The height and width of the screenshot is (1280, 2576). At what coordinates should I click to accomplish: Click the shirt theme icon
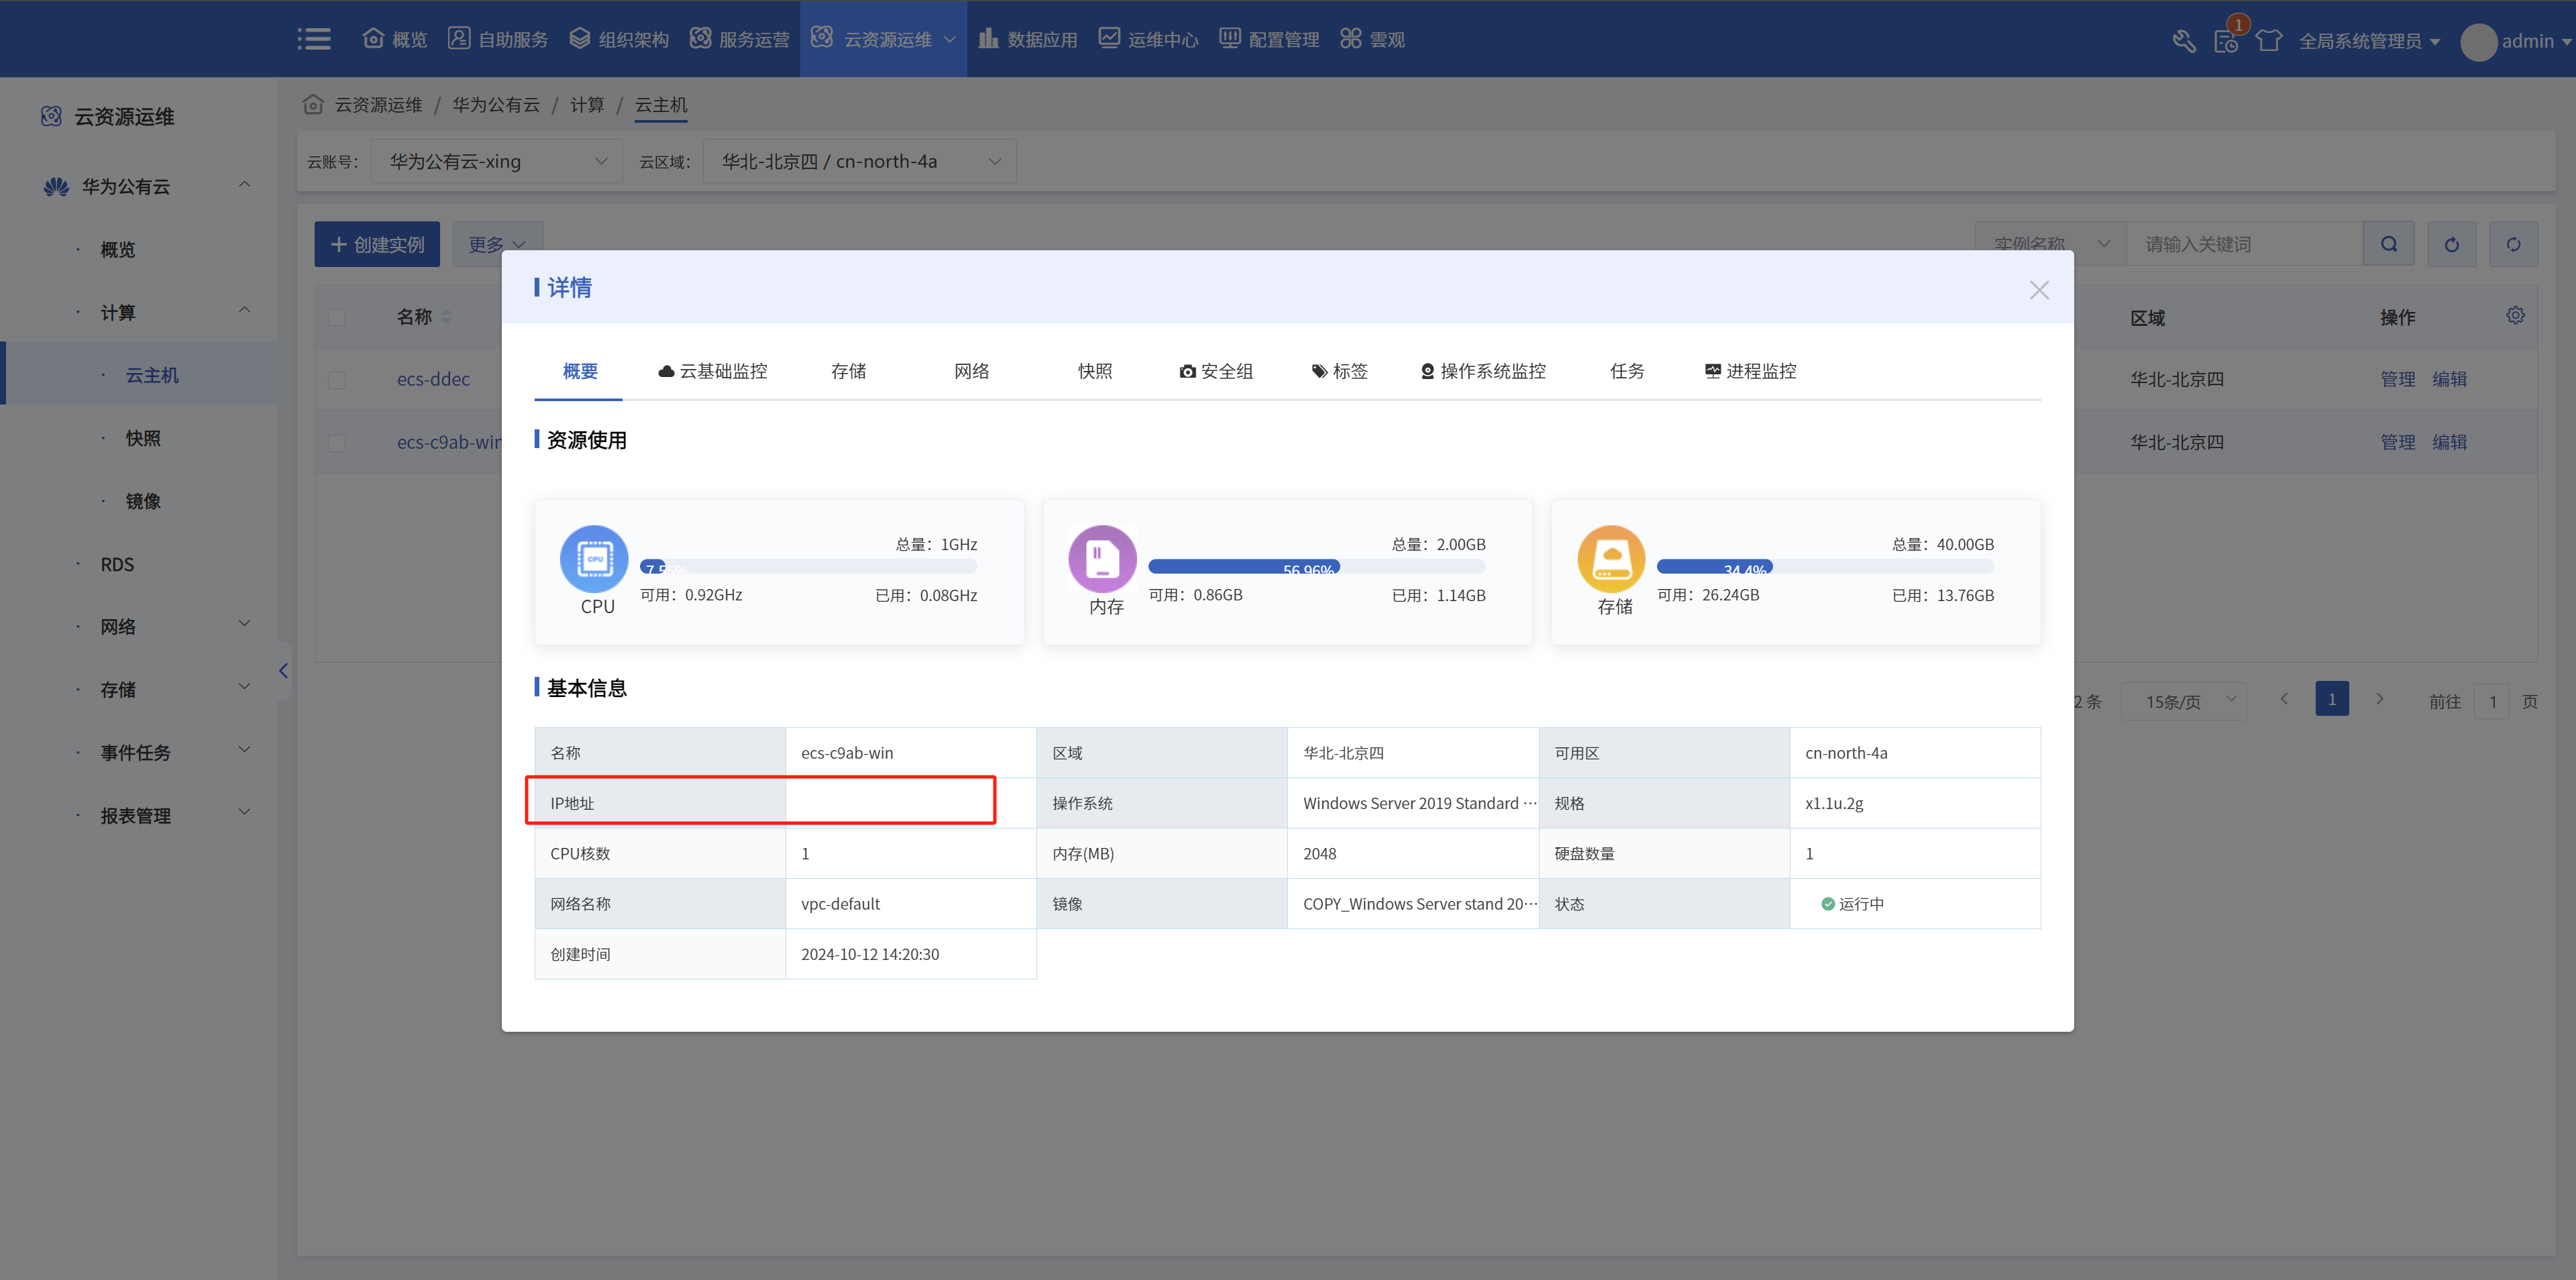point(2269,41)
